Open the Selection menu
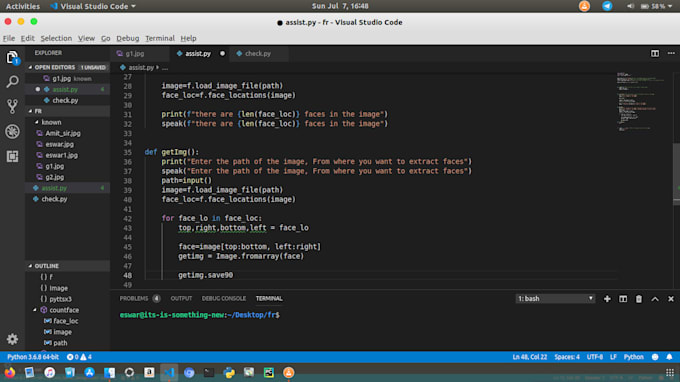Image resolution: width=680 pixels, height=382 pixels. tap(56, 38)
